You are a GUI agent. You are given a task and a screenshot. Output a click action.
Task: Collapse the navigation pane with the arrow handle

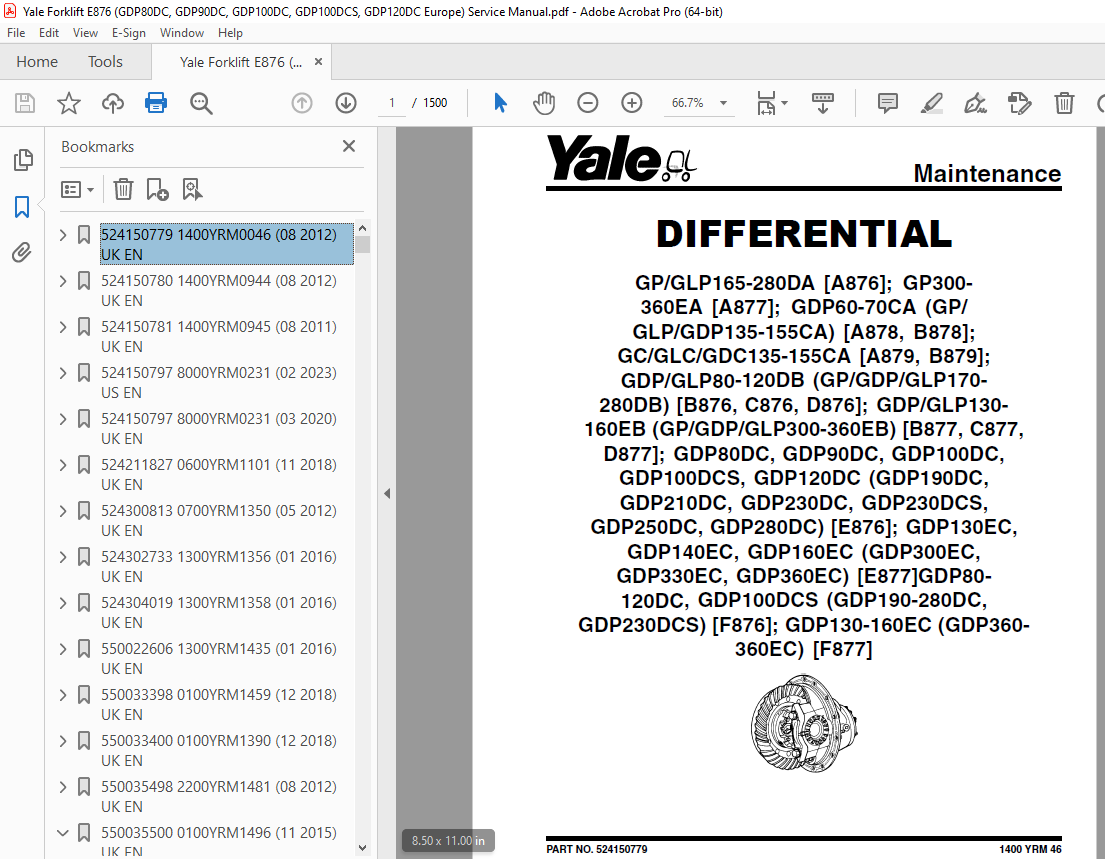coord(387,493)
